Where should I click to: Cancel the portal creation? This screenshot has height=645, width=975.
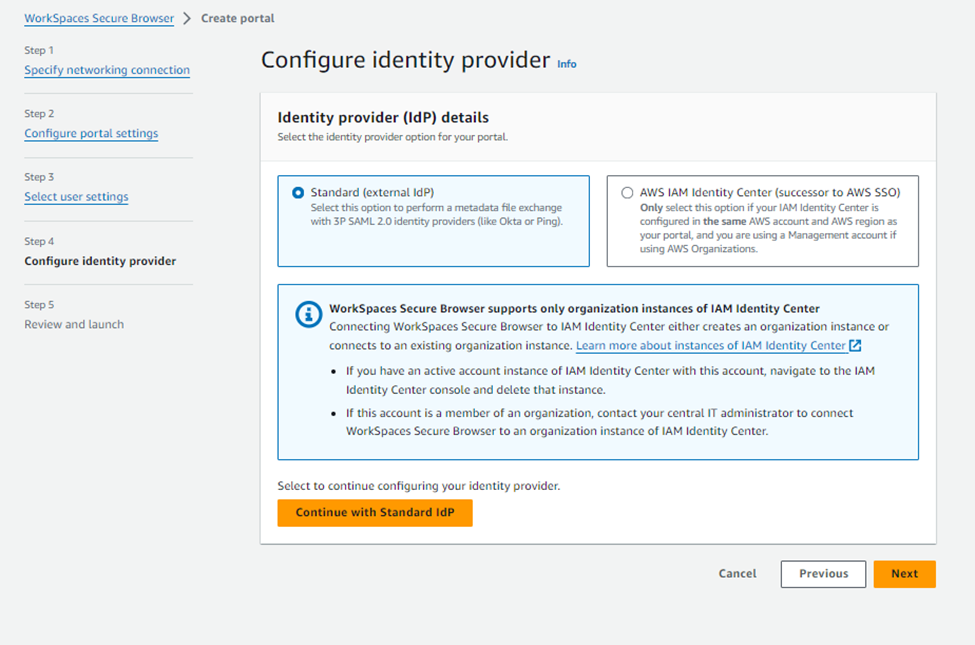[737, 573]
